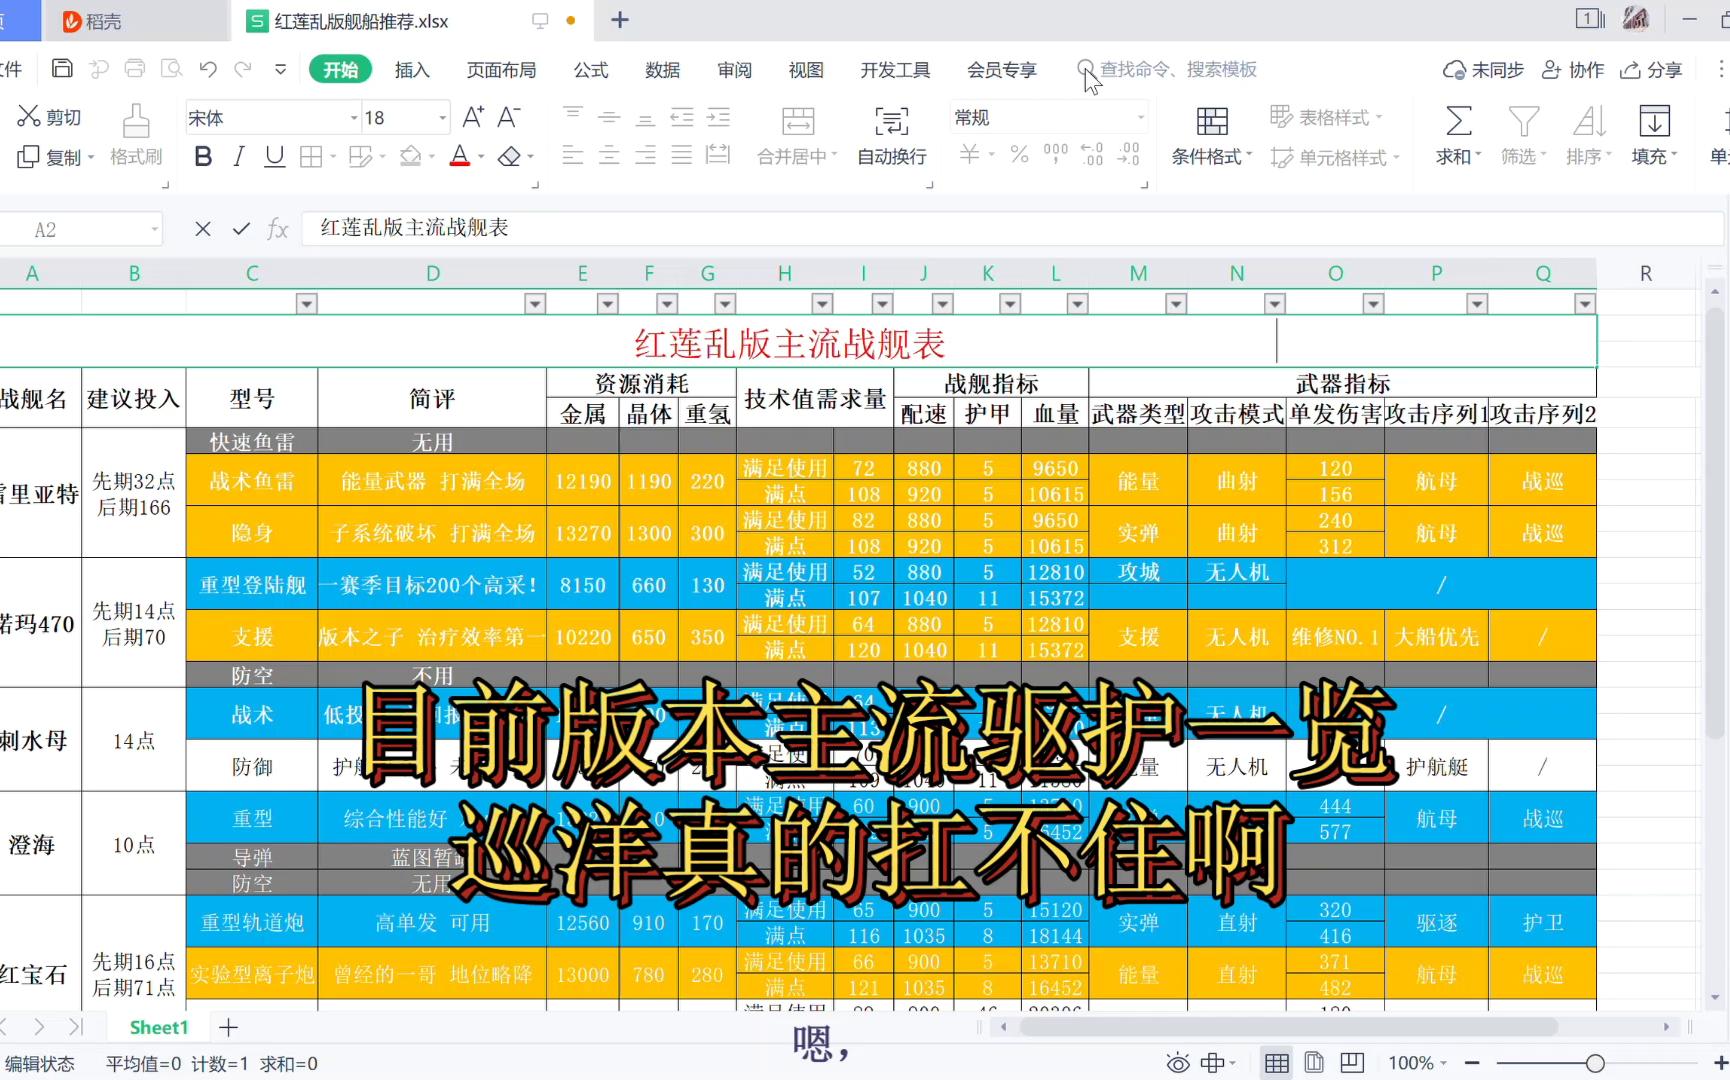Click the formula bar text field

pyautogui.click(x=1010, y=229)
